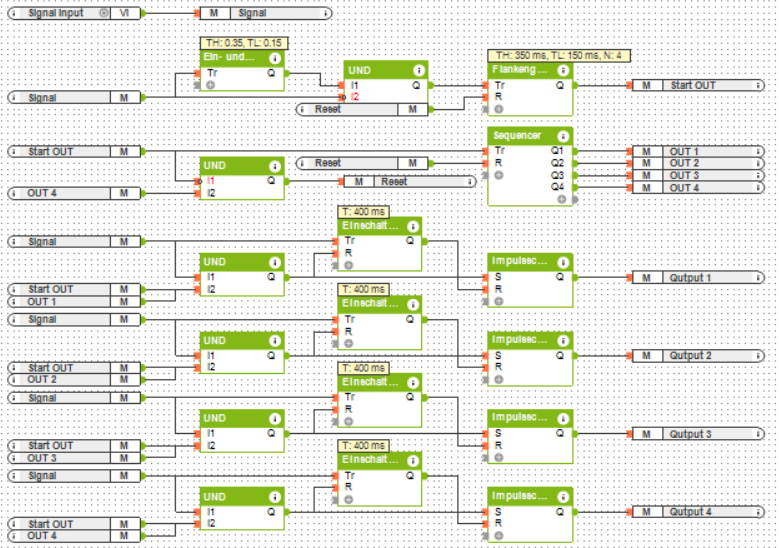This screenshot has width=779, height=548.
Task: Open info icon on the Ein- und... block
Action: [275, 58]
